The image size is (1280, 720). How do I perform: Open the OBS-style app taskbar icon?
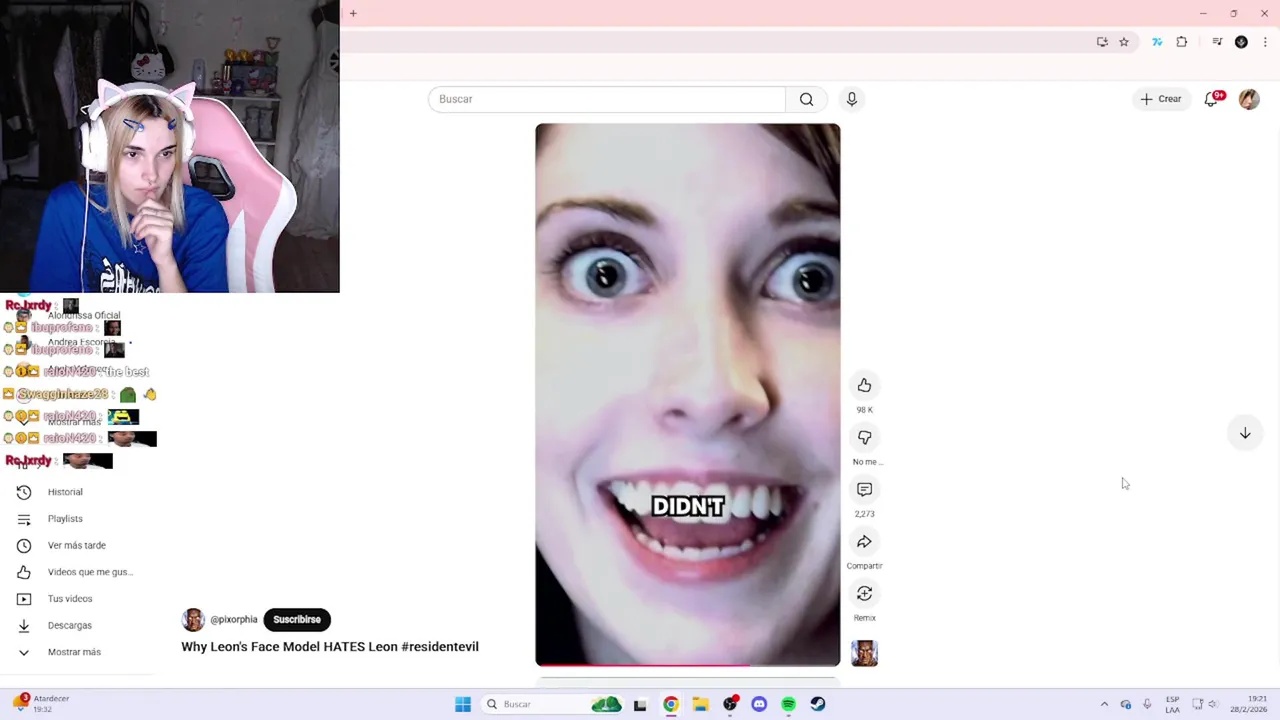click(730, 704)
